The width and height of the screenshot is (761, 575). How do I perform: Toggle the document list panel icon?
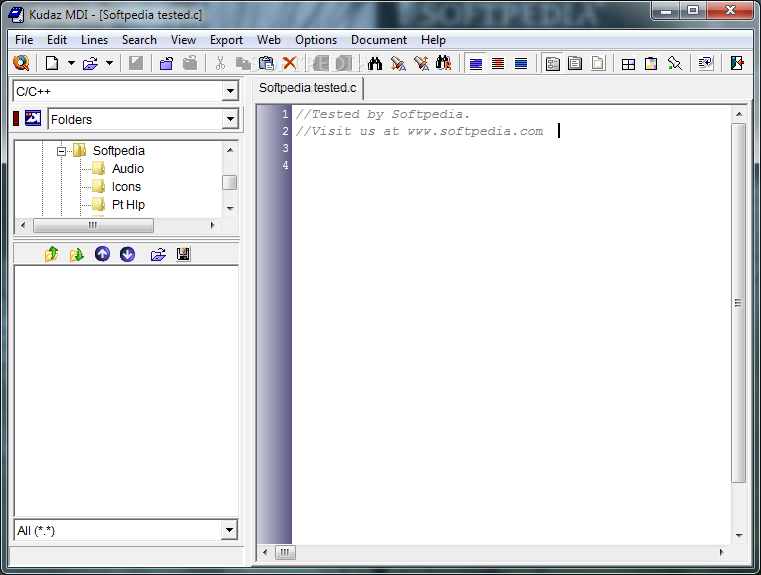[575, 64]
